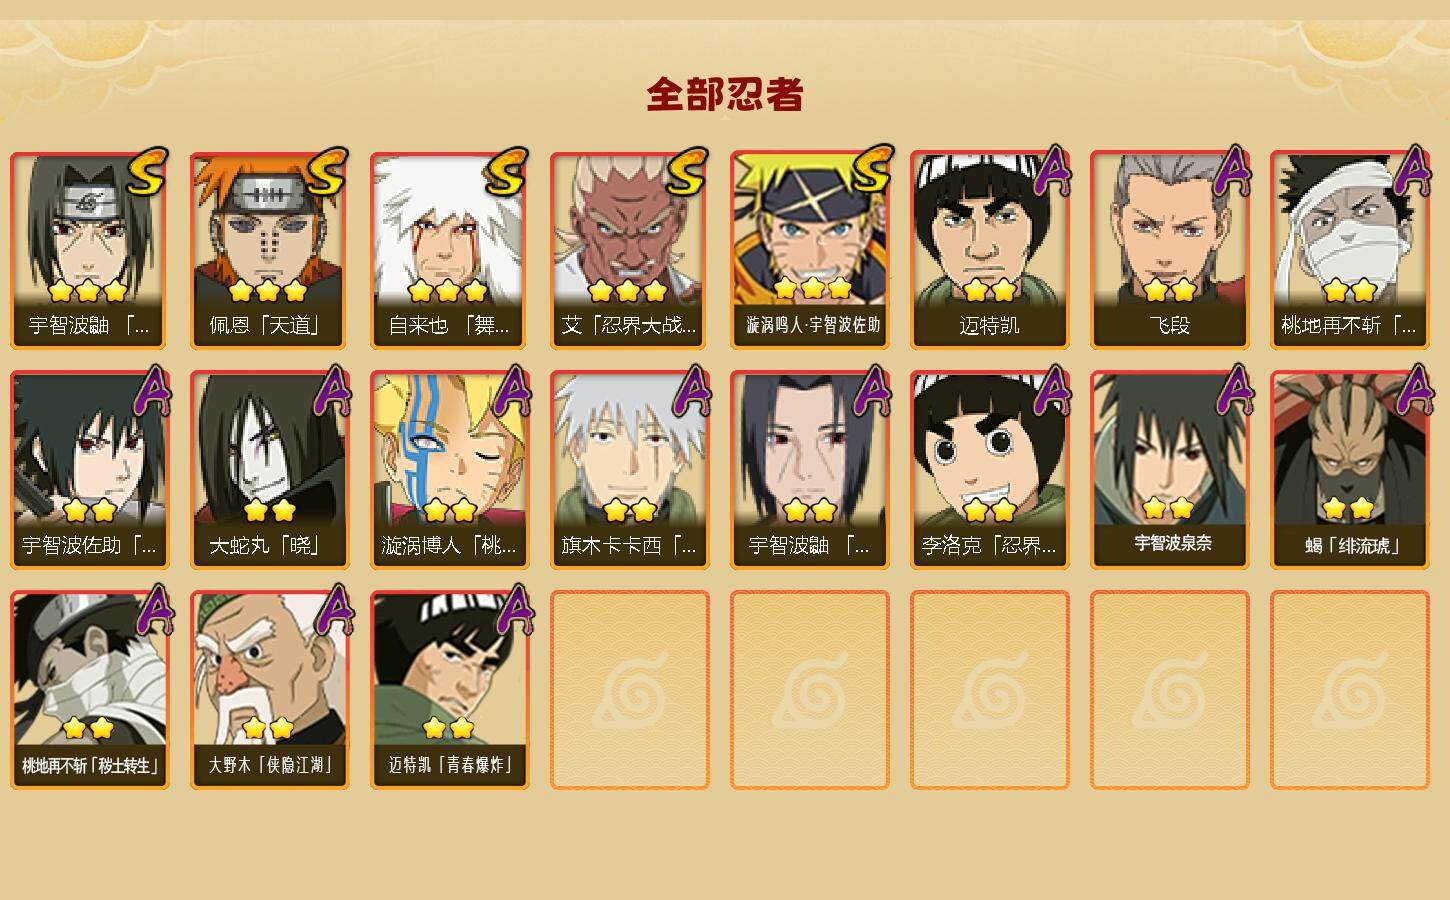Choose 迈特凯「青春爆炸」 ninja card
This screenshot has width=1450, height=900.
click(x=449, y=690)
